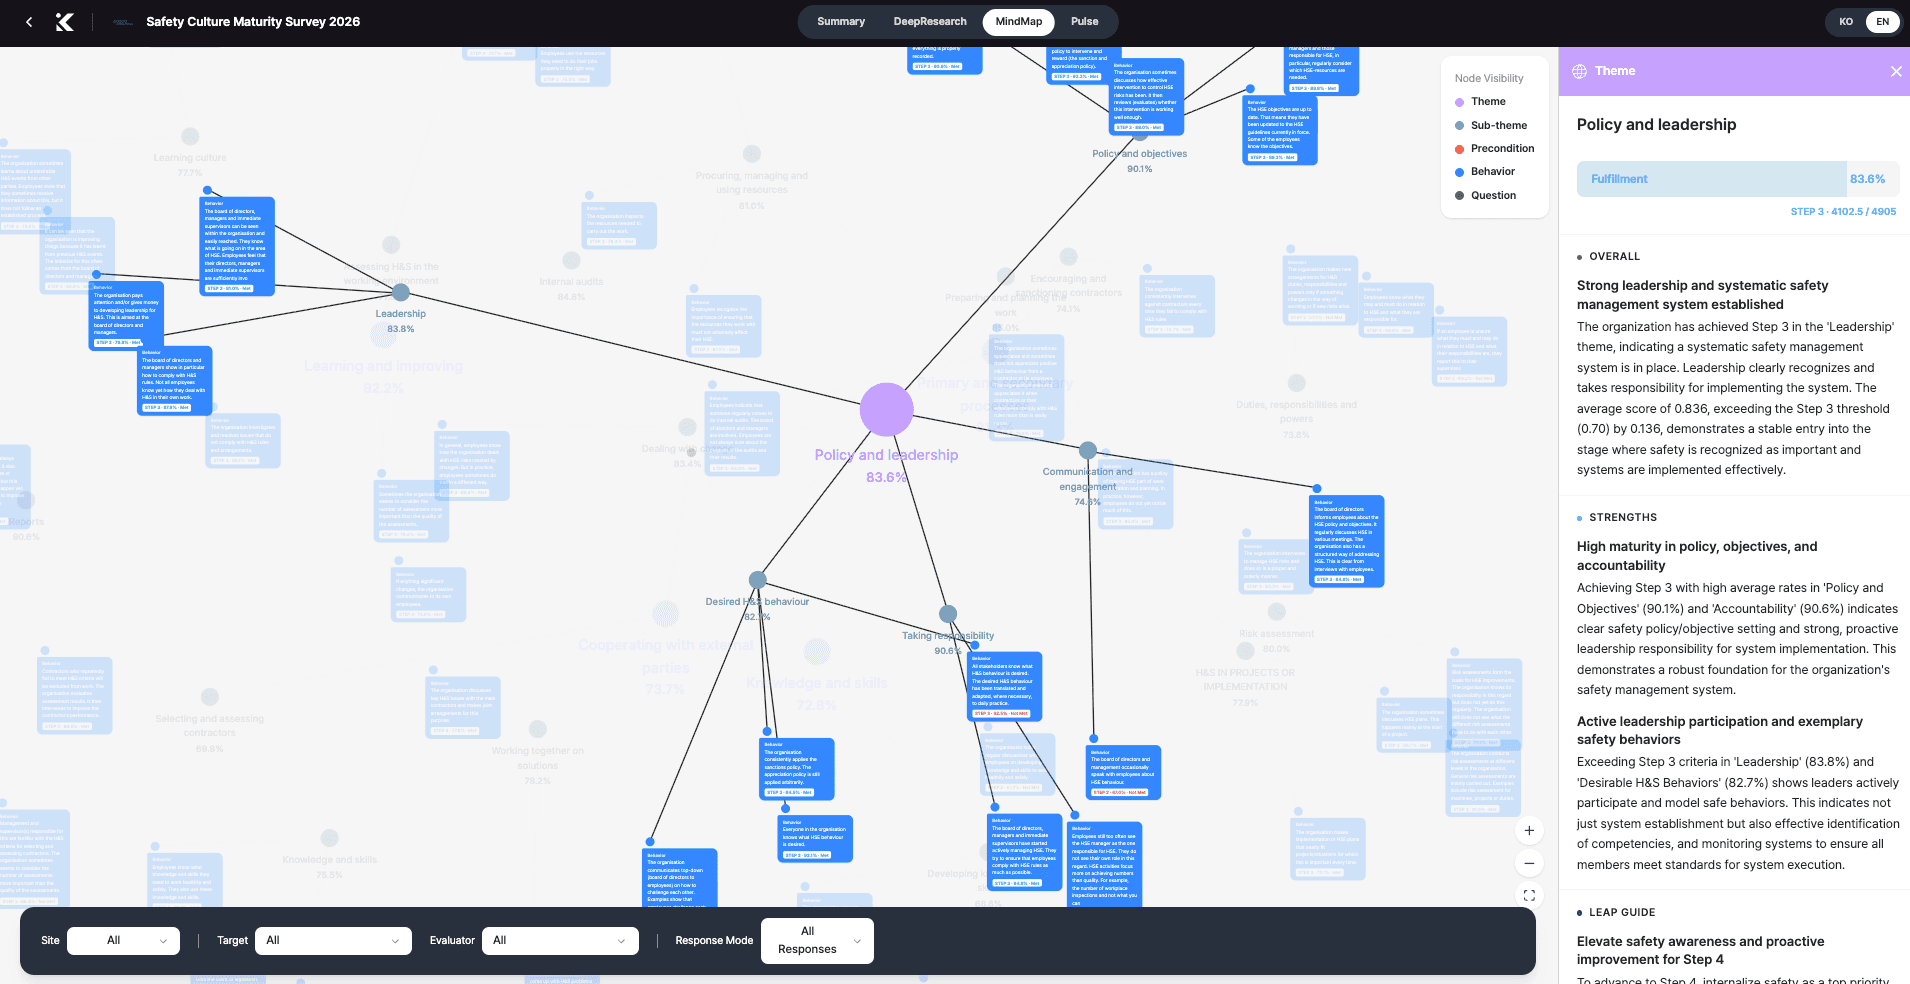
Task: Click the K logo icon
Action: pos(65,22)
